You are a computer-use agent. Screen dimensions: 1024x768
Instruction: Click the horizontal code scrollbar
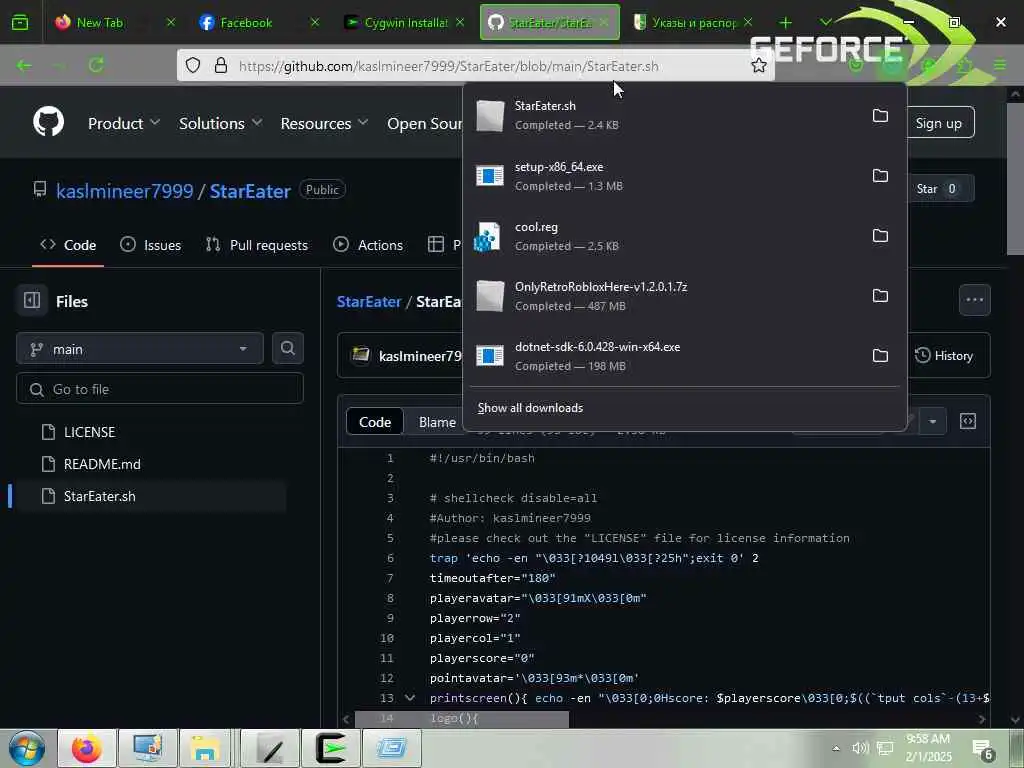click(x=461, y=718)
